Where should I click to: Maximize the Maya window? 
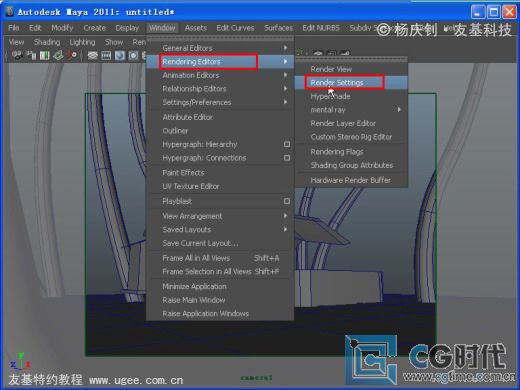pos(494,12)
